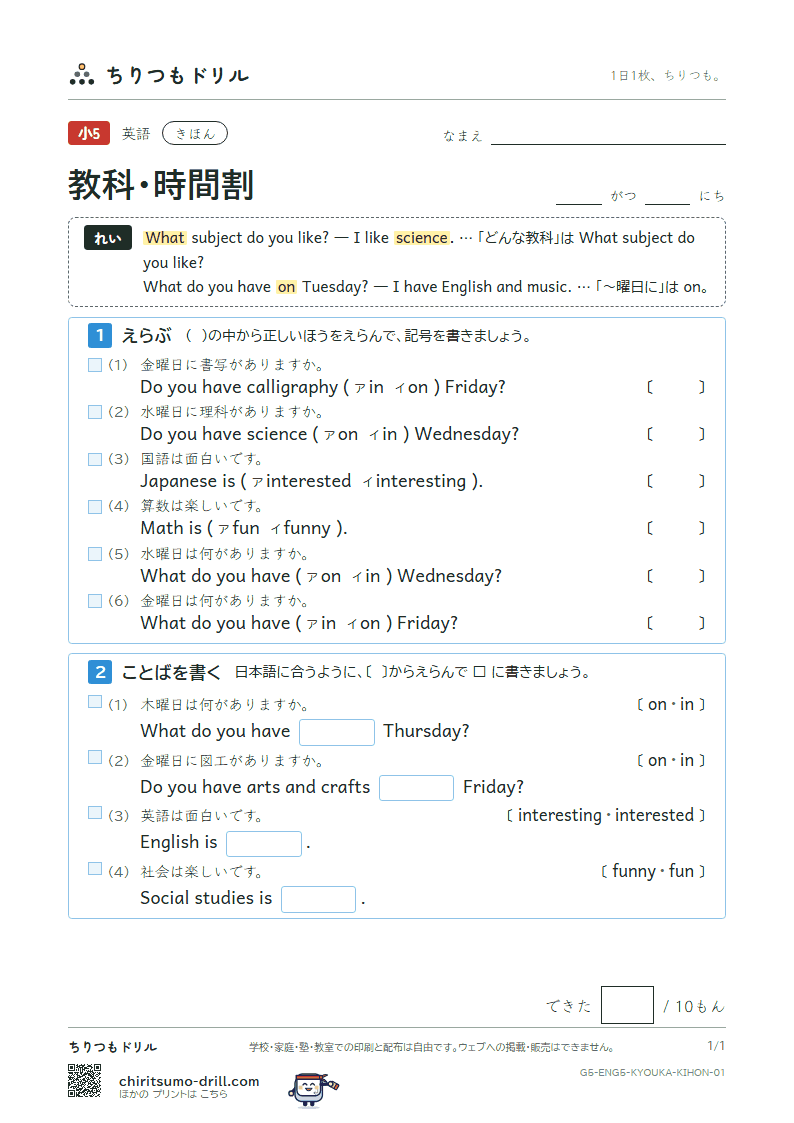Click the [interesting・interested] word choices
This screenshot has height=1123, width=794.
tap(606, 815)
